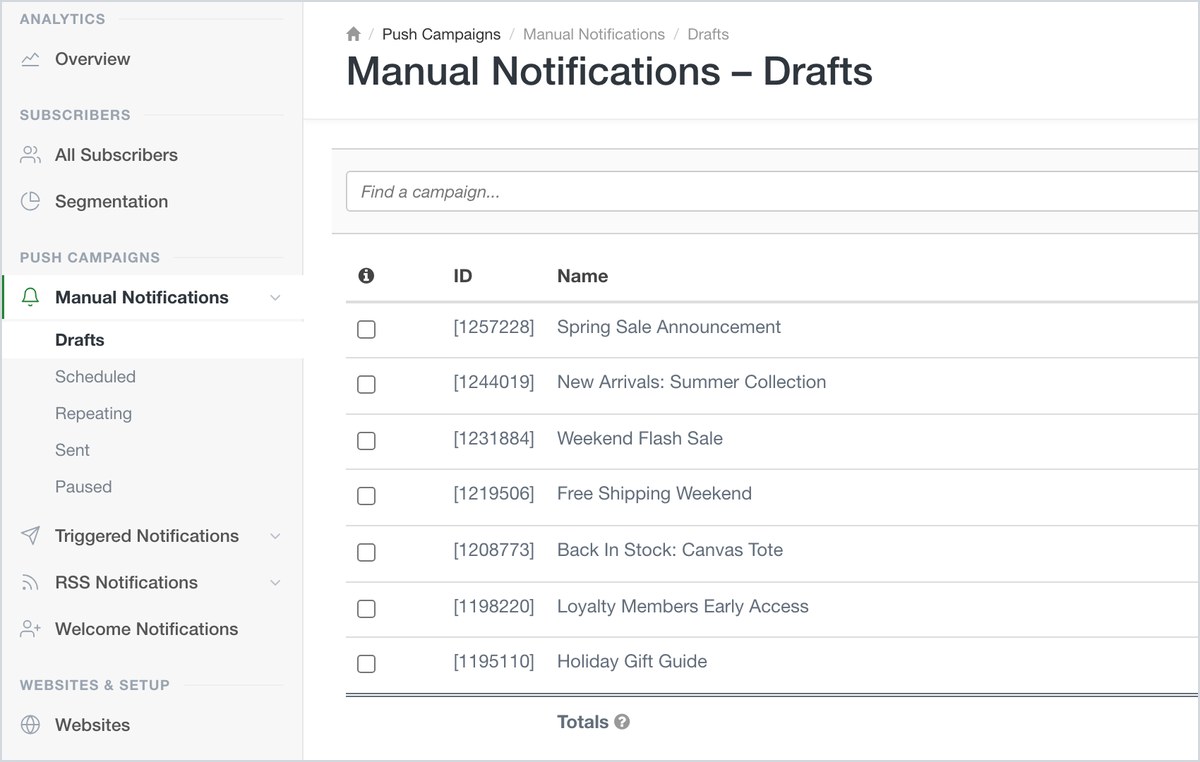The height and width of the screenshot is (762, 1200).
Task: Click the RSS Notifications feed icon
Action: pos(31,582)
